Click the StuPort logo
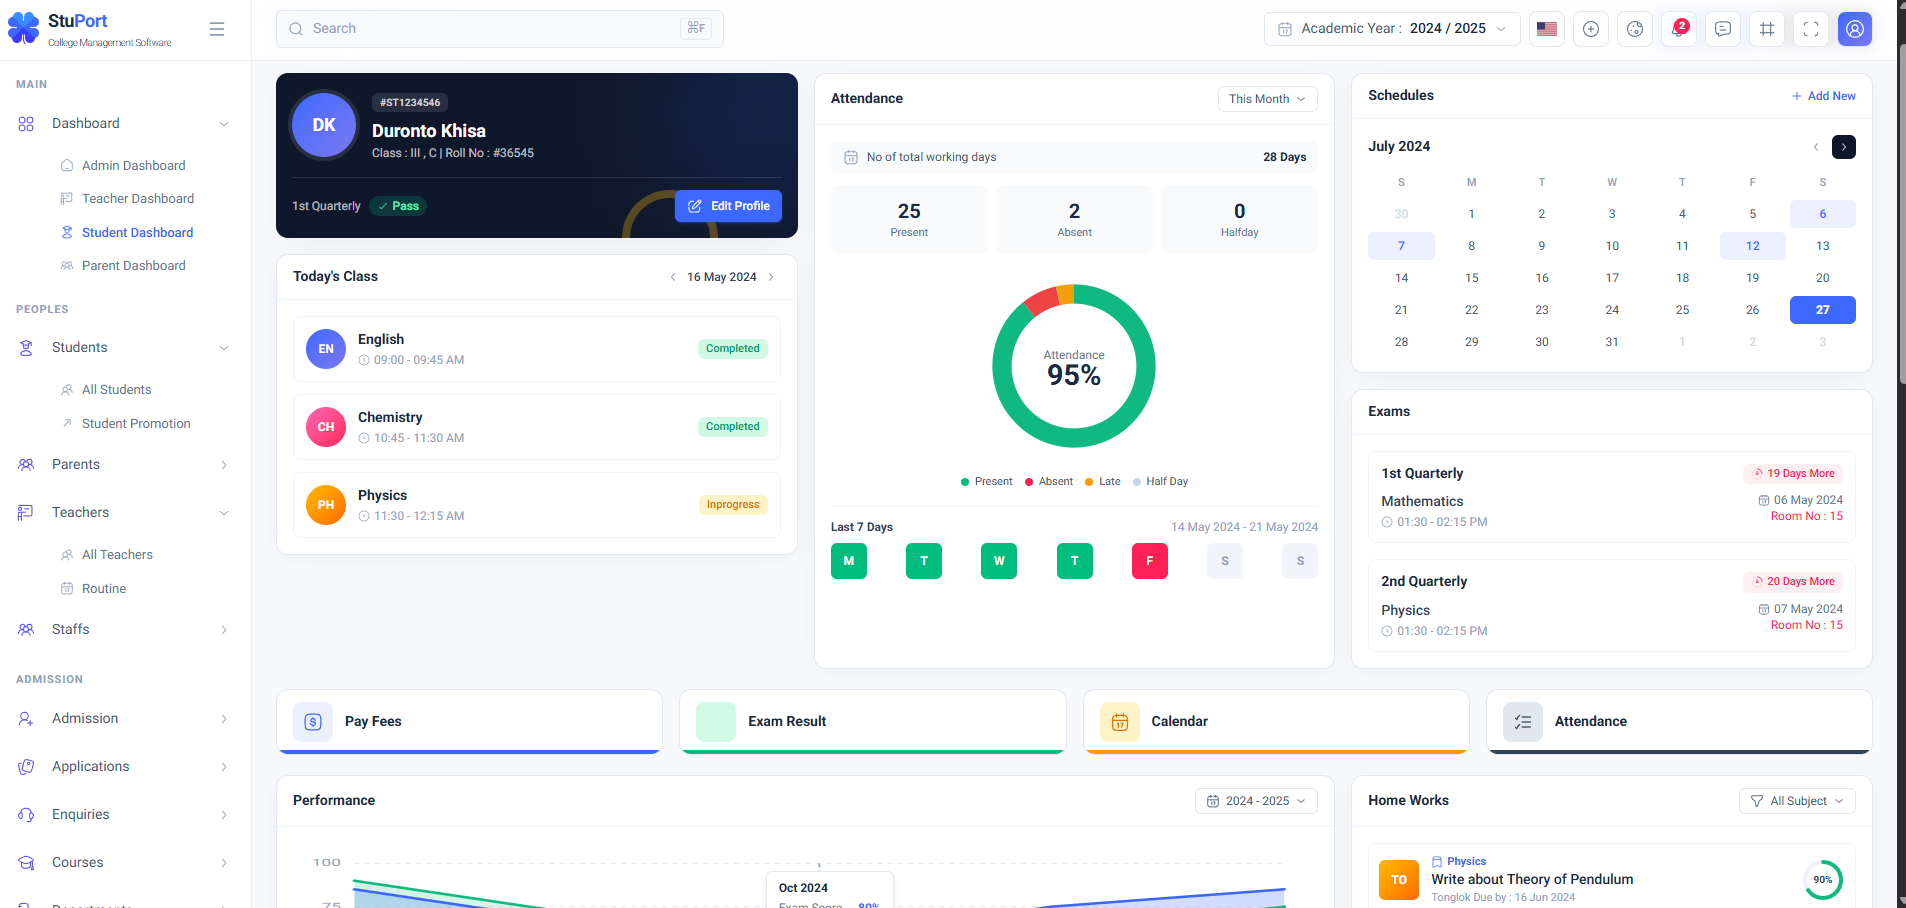Screen dimensions: 1906x908 90,29
